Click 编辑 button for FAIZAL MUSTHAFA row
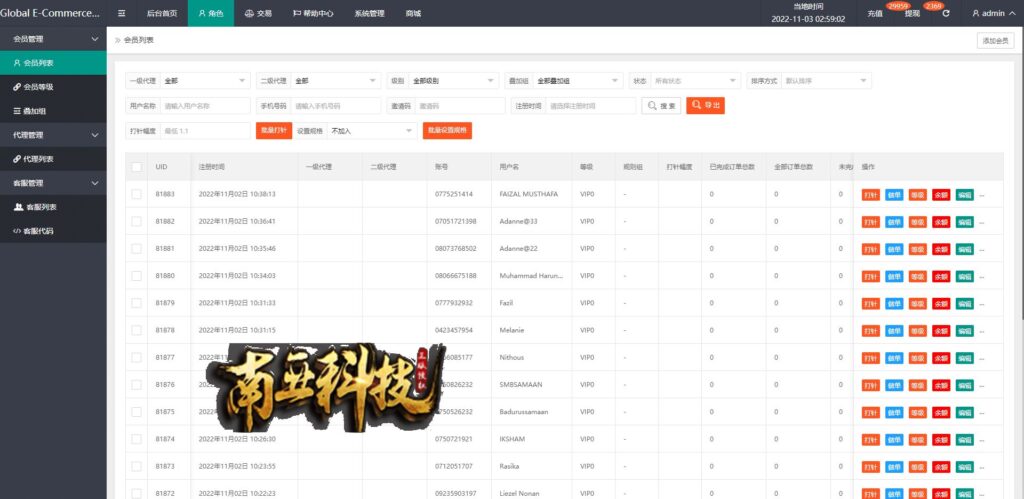The width and height of the screenshot is (1024, 499). [965, 195]
